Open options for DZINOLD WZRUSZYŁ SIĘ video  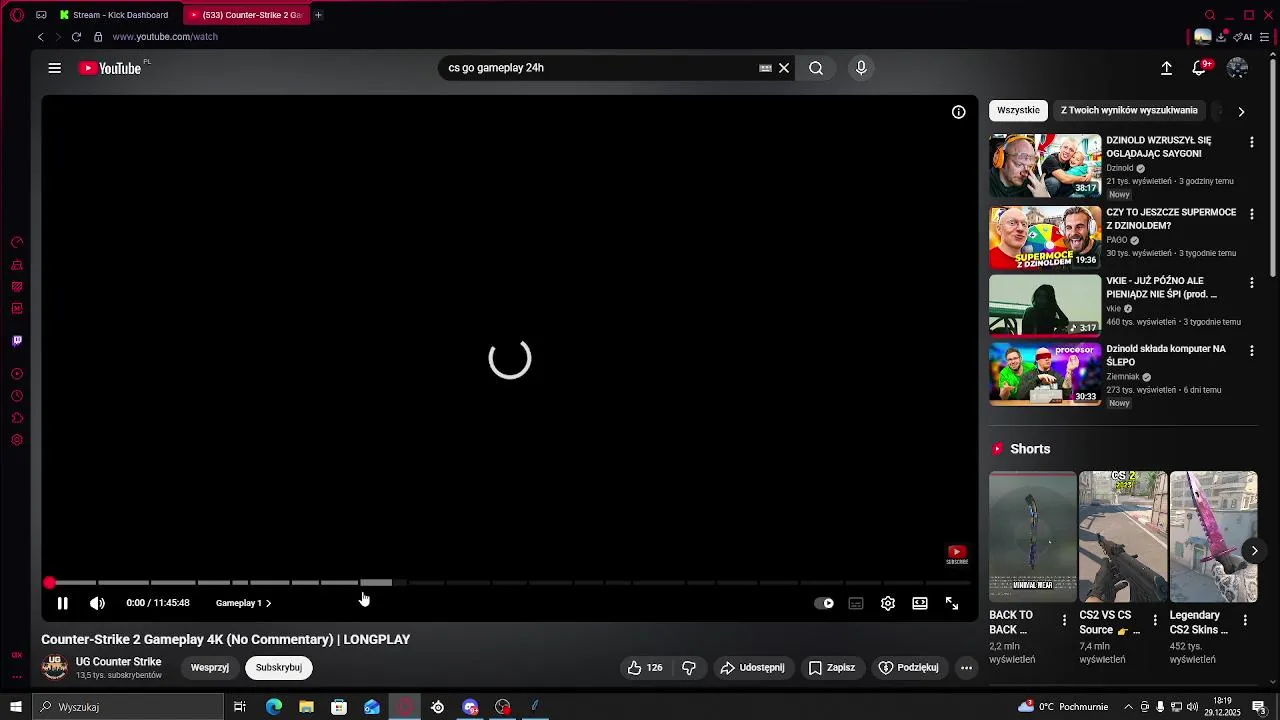pos(1251,143)
